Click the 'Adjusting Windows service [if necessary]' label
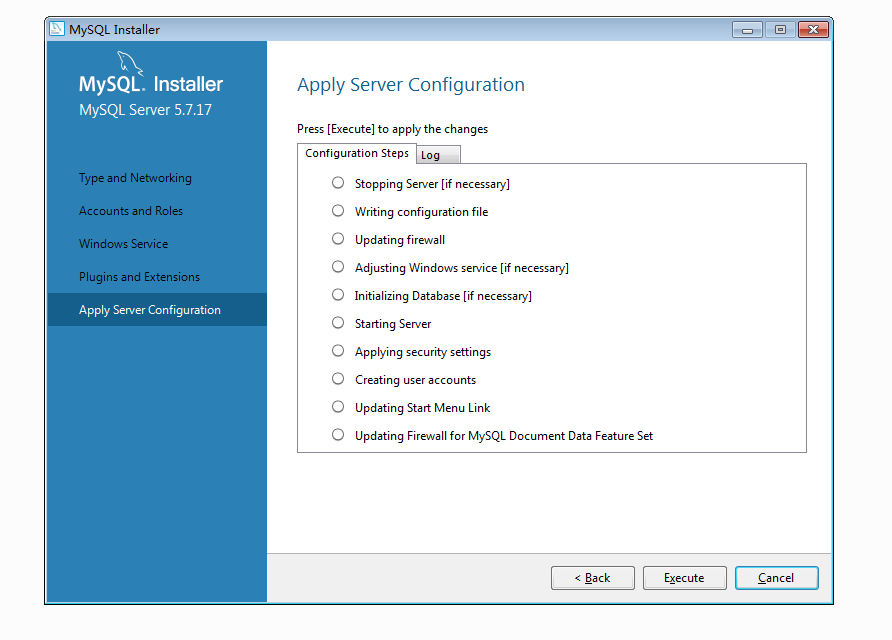 click(462, 267)
